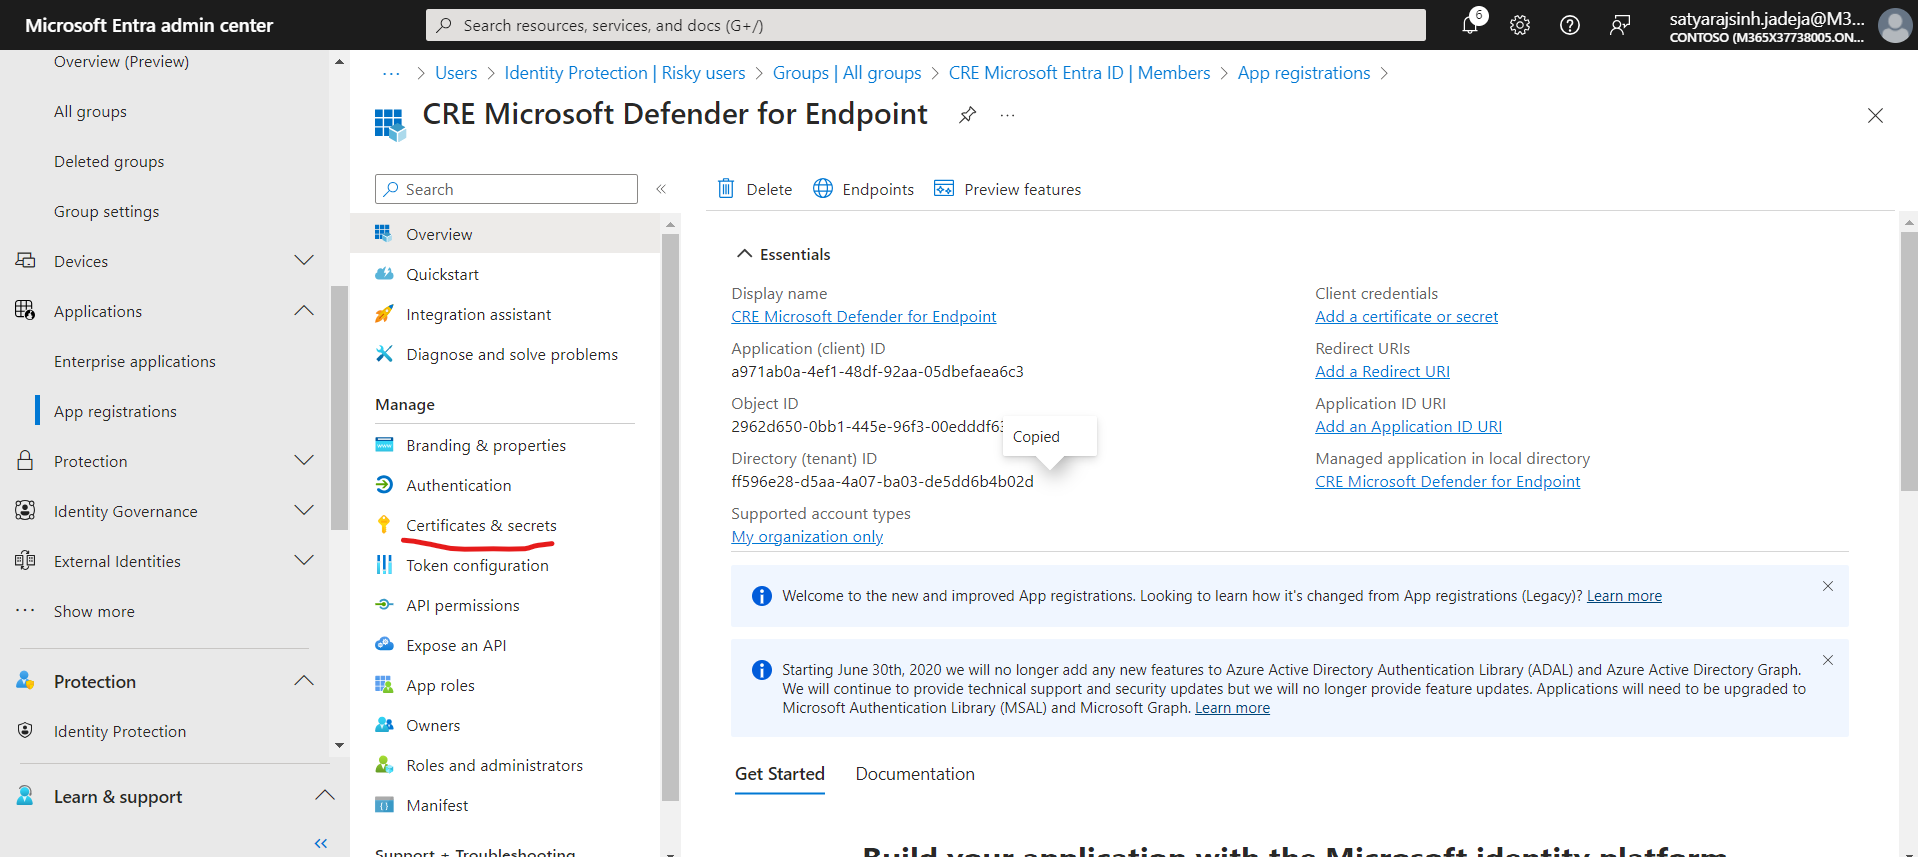Click the Branding & properties icon

click(x=384, y=445)
